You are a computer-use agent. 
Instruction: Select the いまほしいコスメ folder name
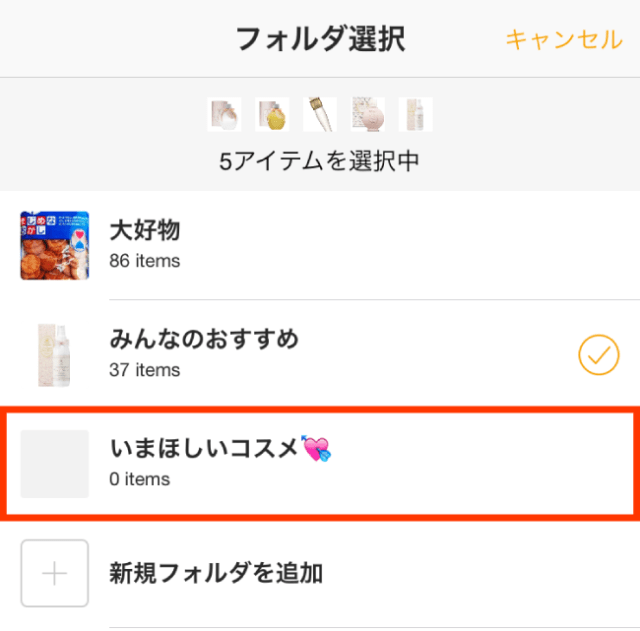click(205, 450)
